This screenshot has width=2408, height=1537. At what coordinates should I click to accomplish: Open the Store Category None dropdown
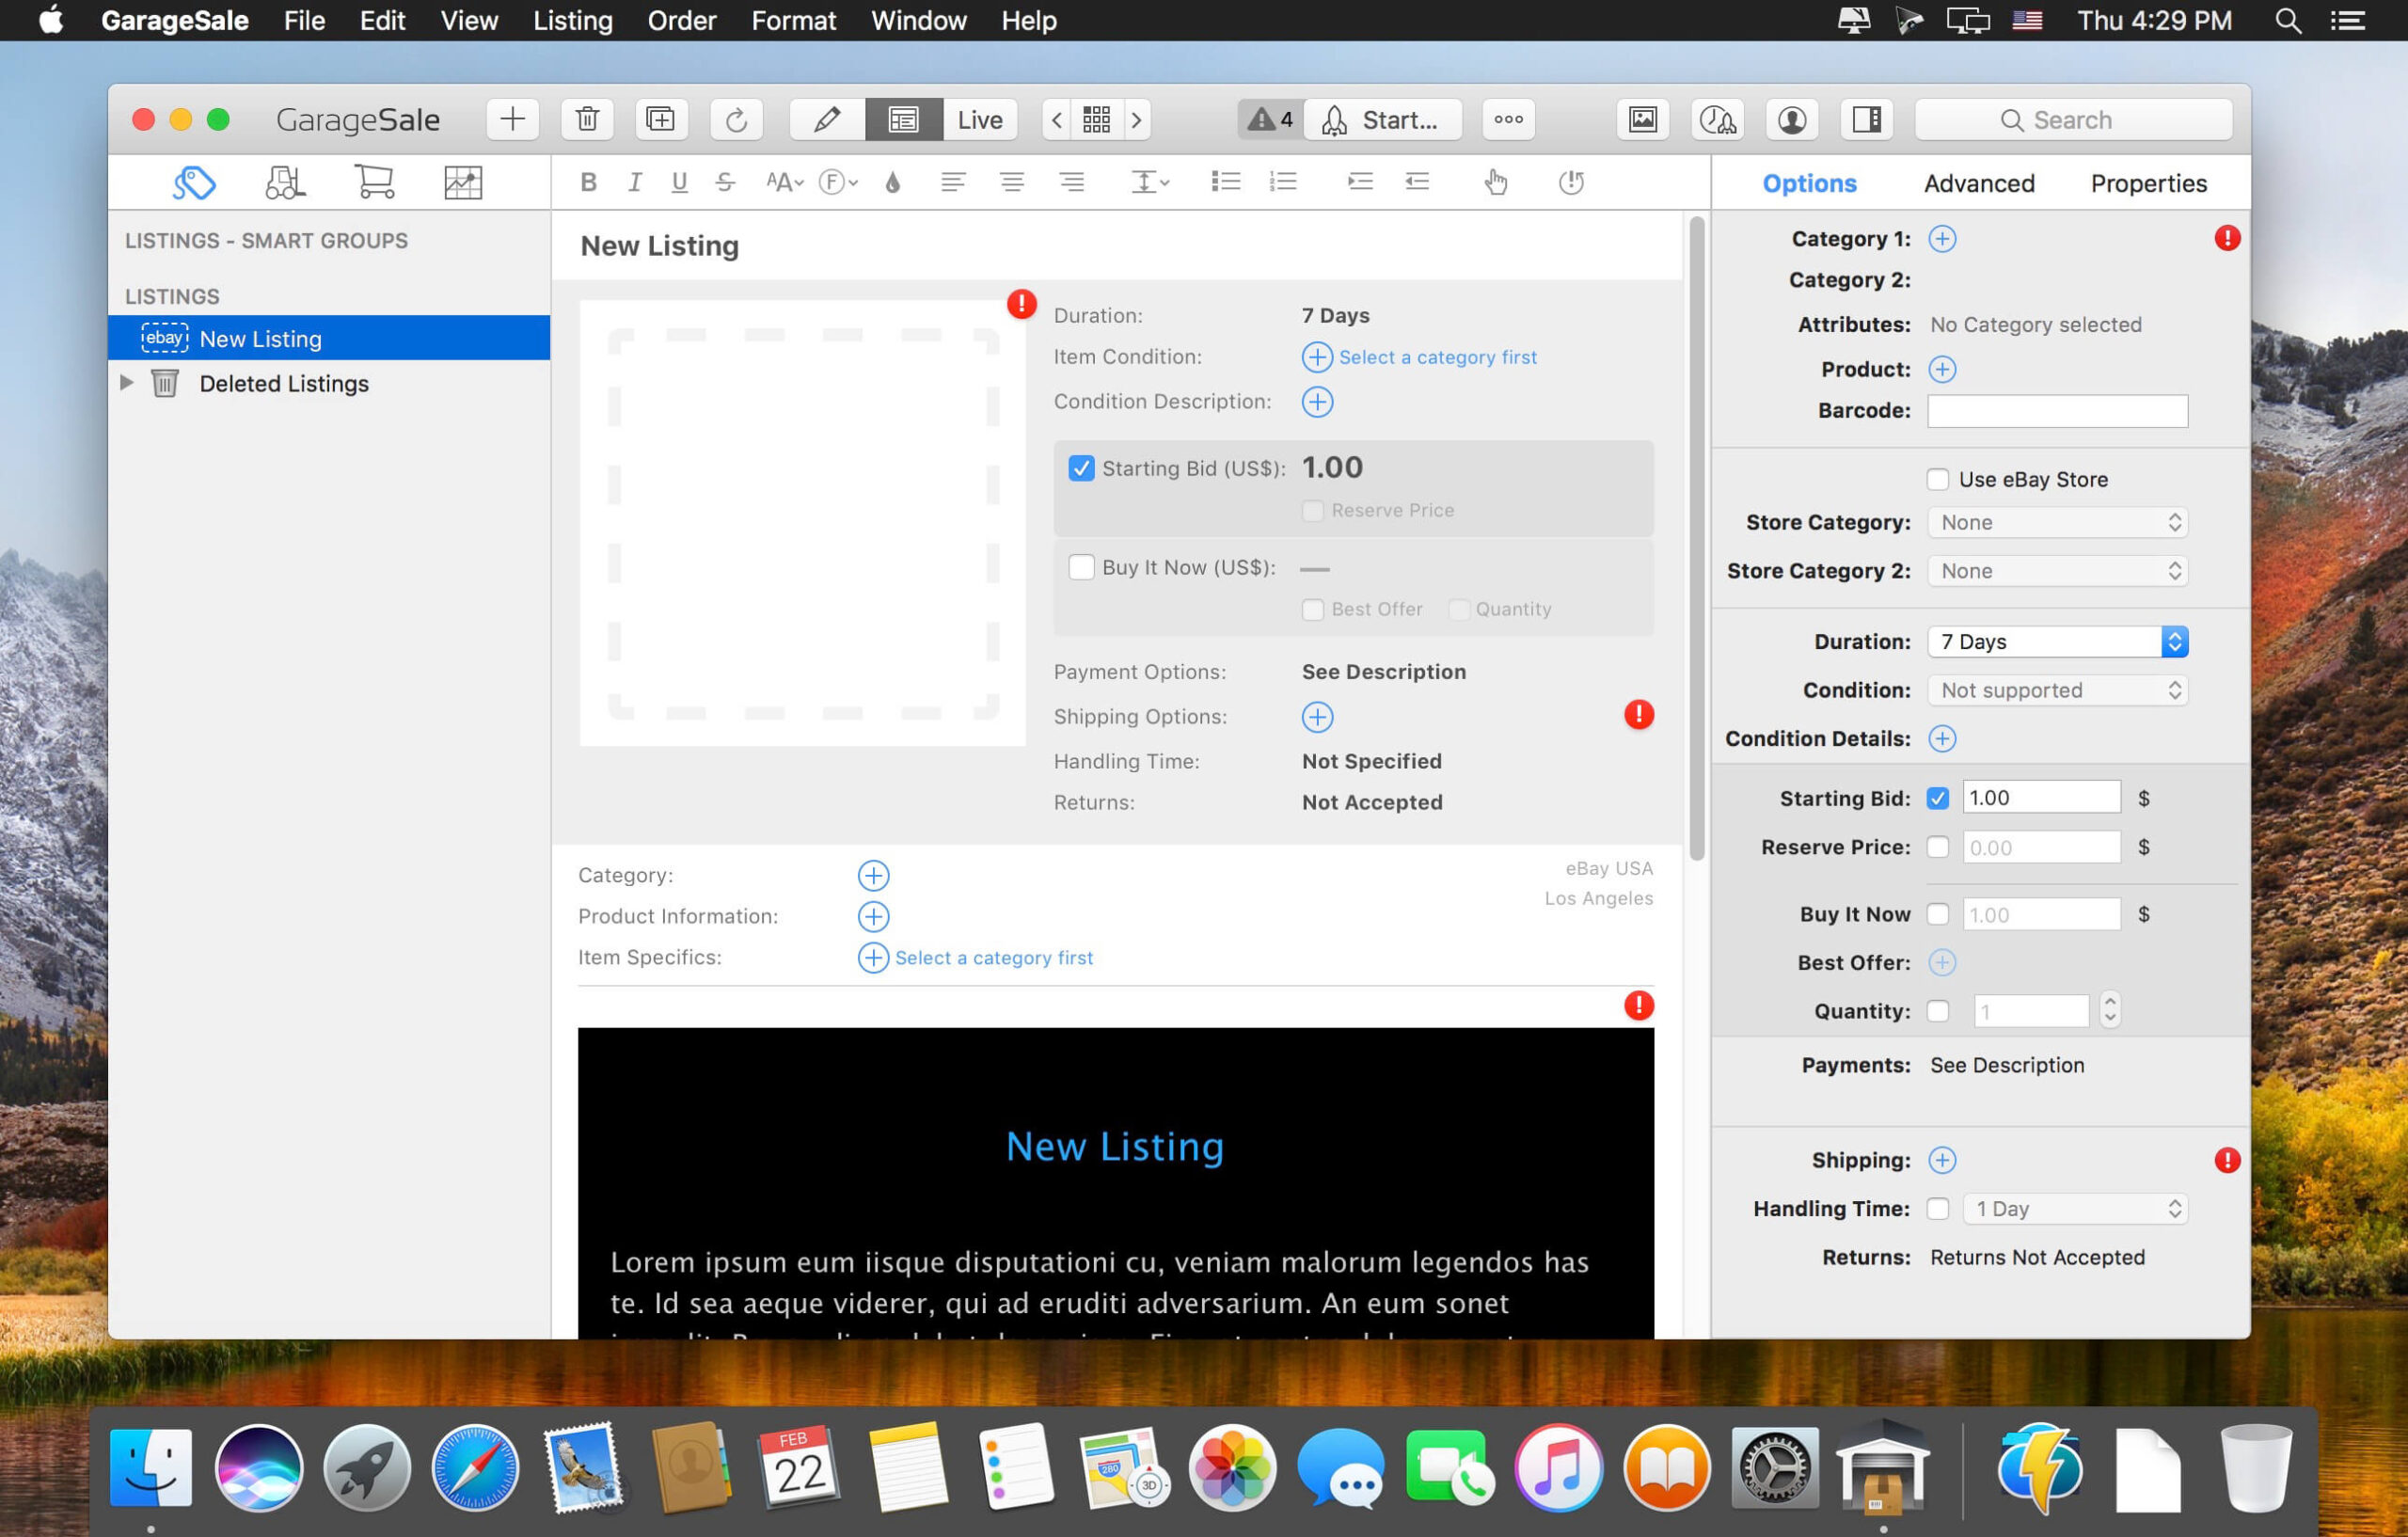click(2056, 521)
